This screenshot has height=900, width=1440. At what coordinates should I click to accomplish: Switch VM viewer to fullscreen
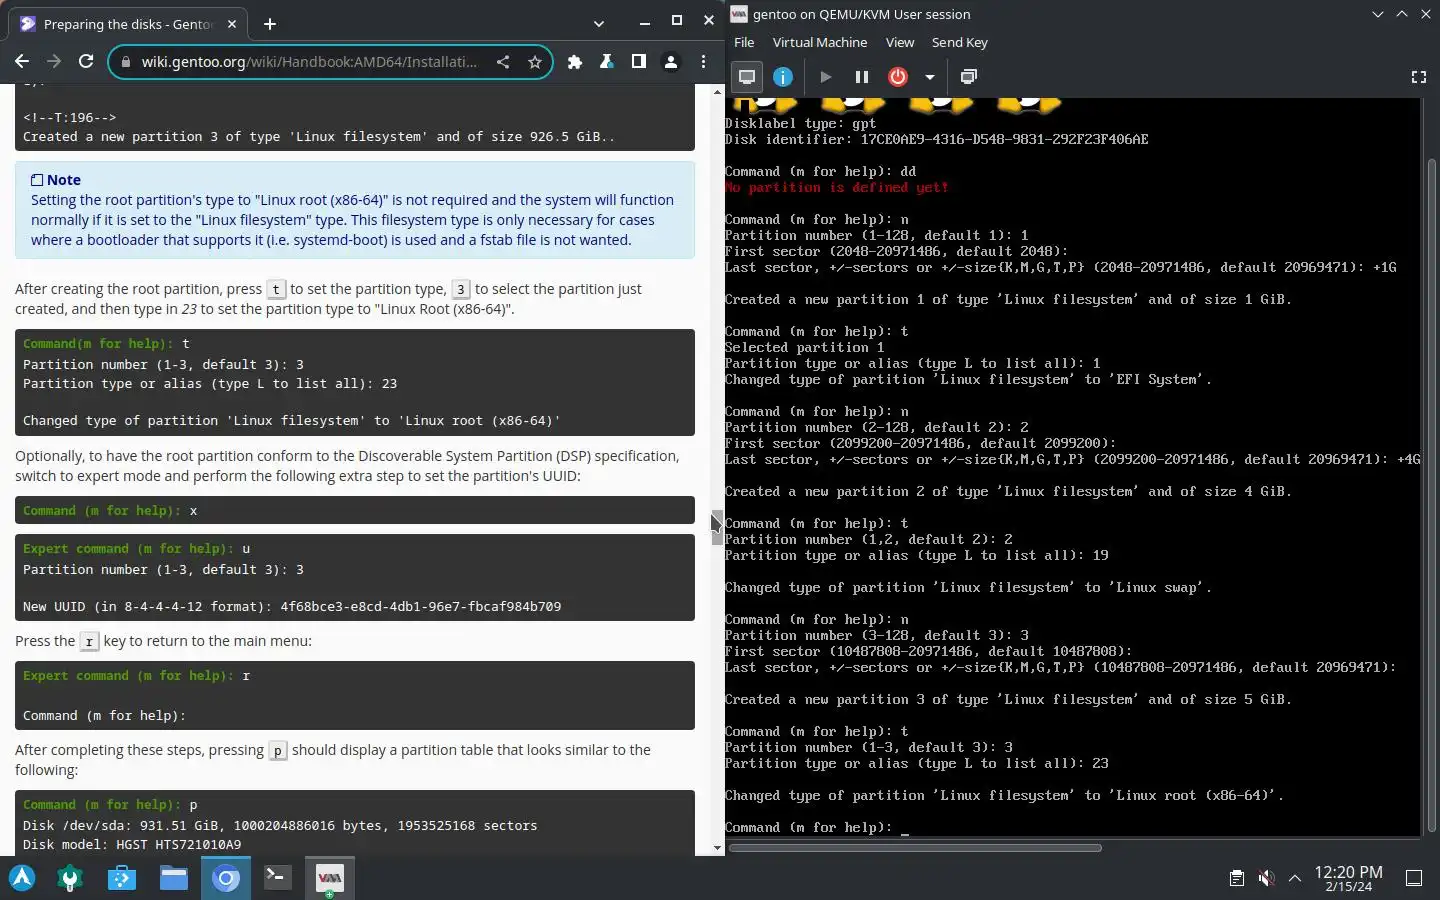pos(1418,77)
